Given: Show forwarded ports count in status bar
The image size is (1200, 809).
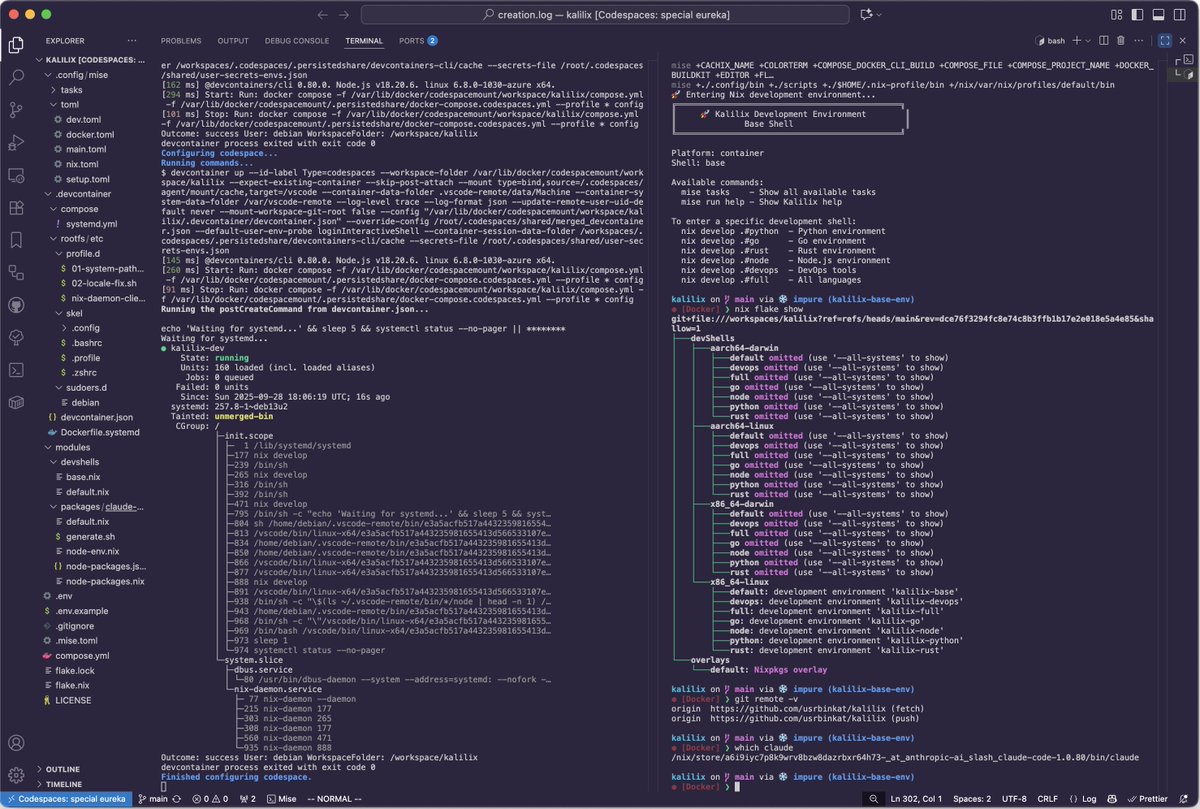Looking at the screenshot, I should click(247, 799).
